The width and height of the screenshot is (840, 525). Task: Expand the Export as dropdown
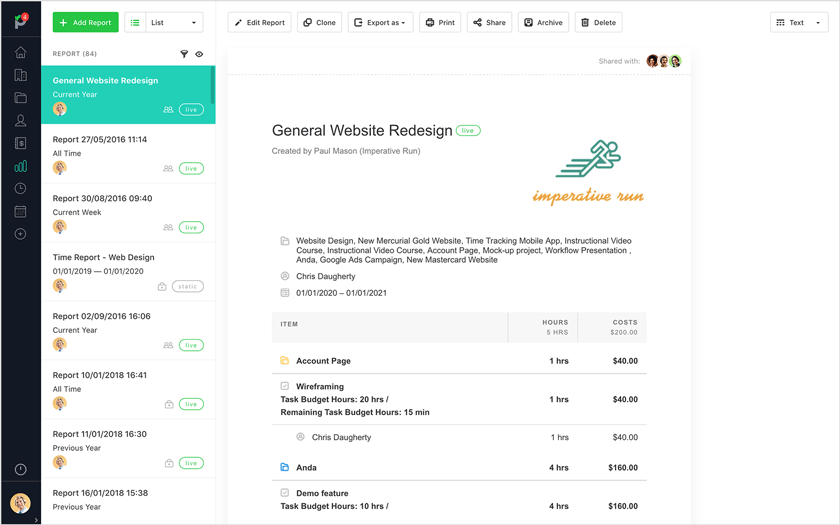(x=380, y=22)
